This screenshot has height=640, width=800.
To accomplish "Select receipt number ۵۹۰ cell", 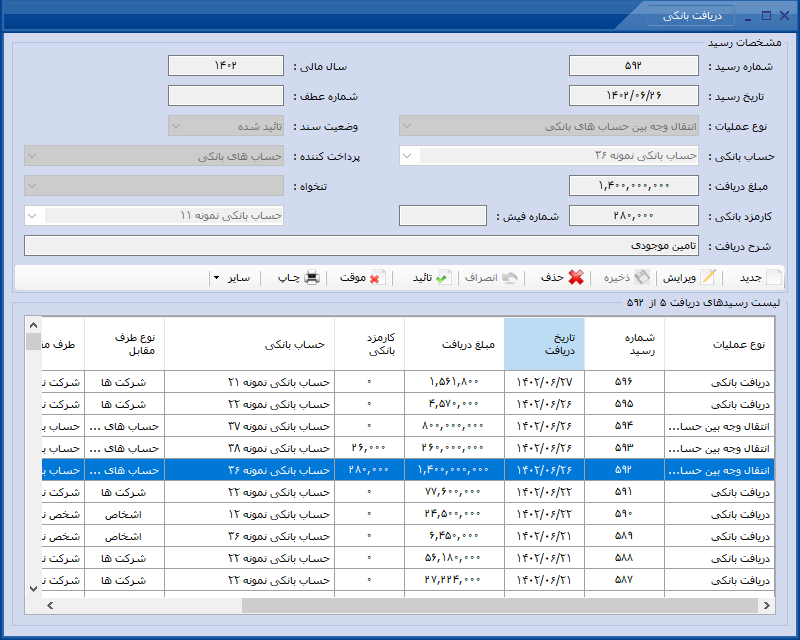I will click(x=624, y=514).
